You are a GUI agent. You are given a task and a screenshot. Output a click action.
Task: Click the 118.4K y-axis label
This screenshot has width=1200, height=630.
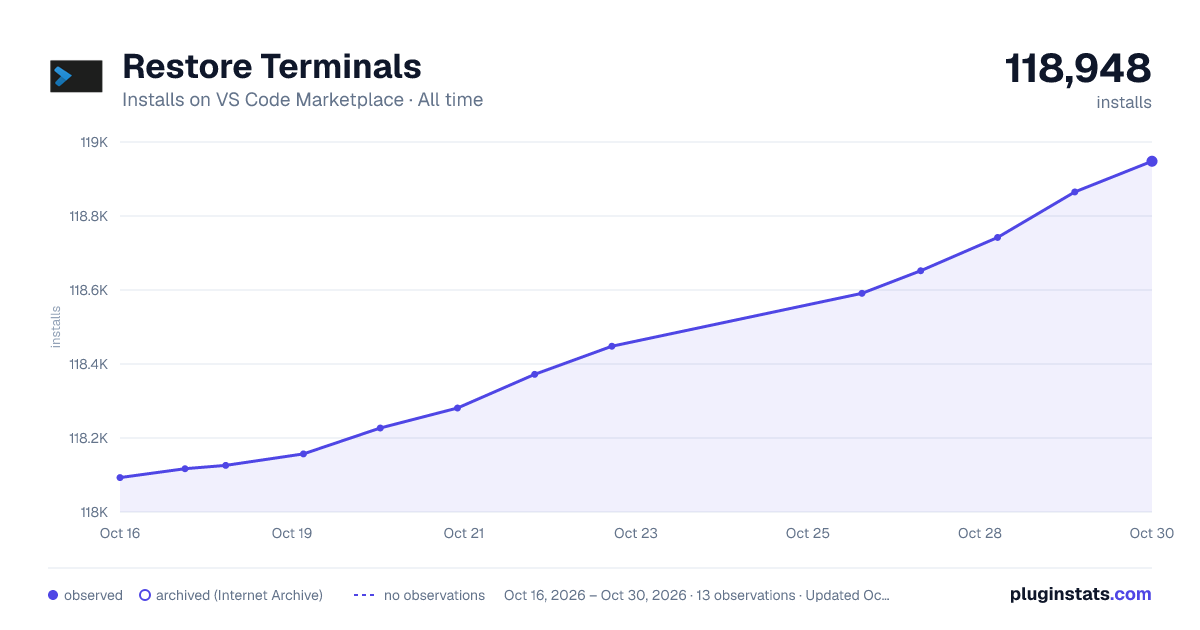[88, 364]
